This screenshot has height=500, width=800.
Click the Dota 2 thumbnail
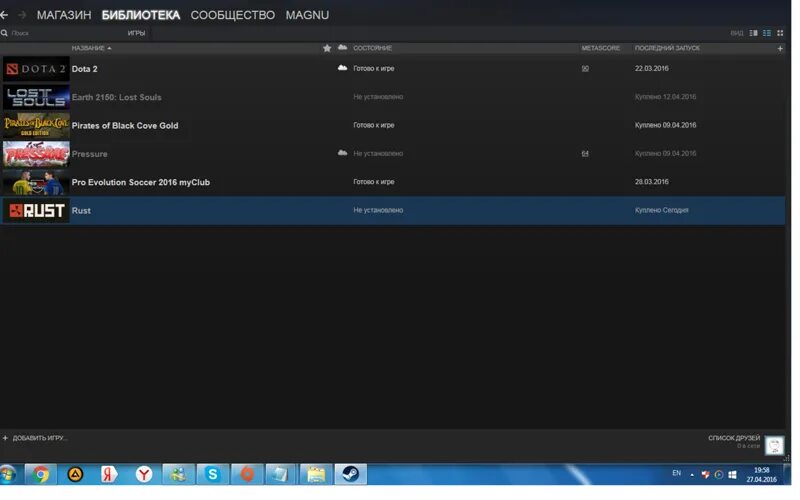(36, 69)
